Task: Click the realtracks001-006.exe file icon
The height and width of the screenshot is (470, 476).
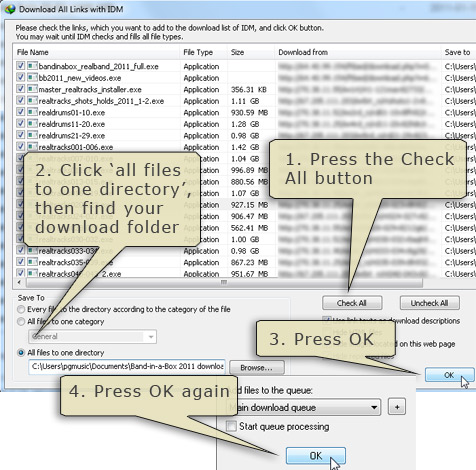Action: click(32, 146)
